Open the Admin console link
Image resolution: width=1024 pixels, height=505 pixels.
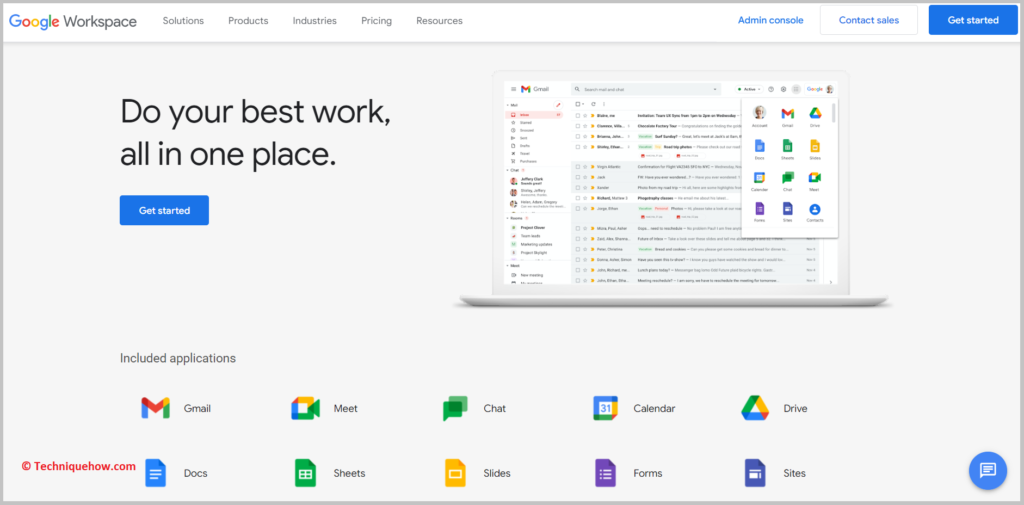(771, 20)
